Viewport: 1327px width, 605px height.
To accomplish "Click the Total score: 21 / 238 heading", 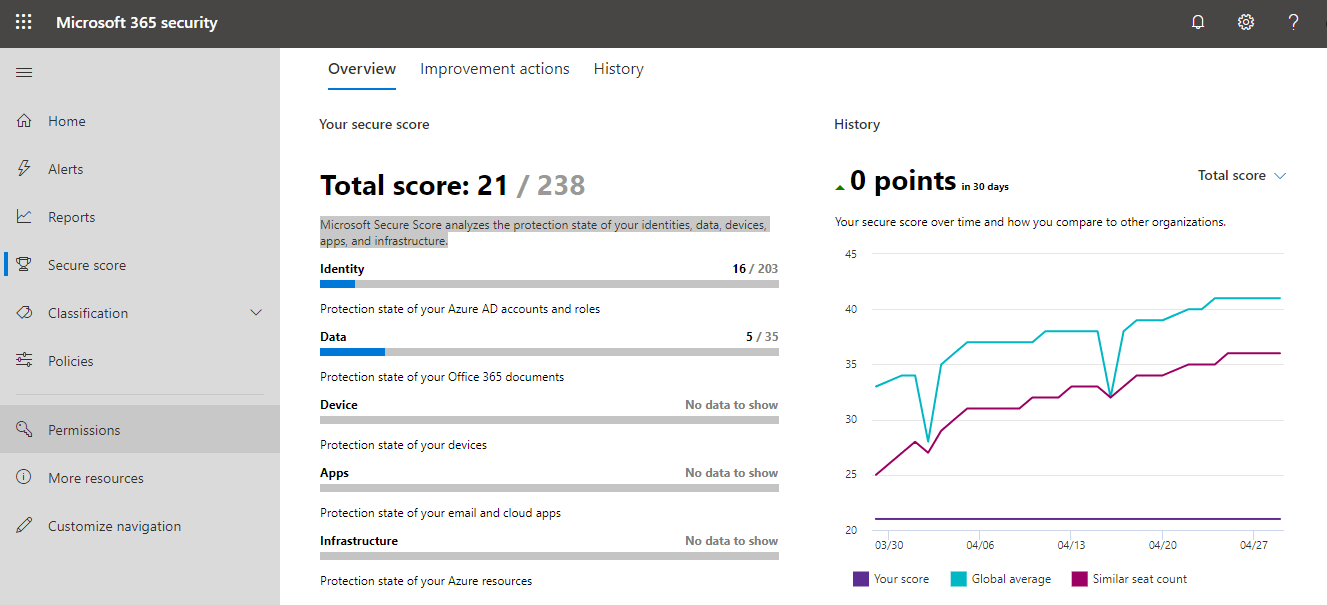I will (x=452, y=185).
